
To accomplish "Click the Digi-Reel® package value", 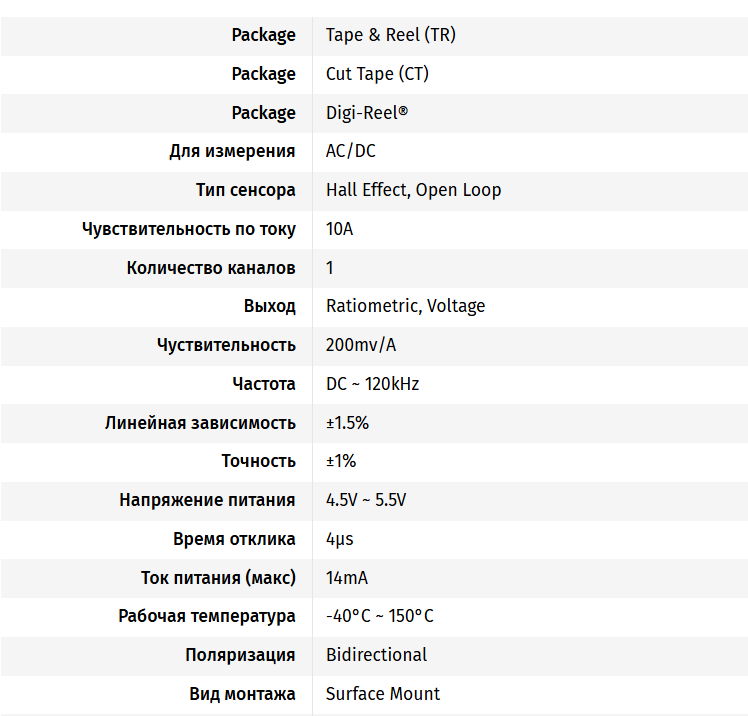I will 367,113.
